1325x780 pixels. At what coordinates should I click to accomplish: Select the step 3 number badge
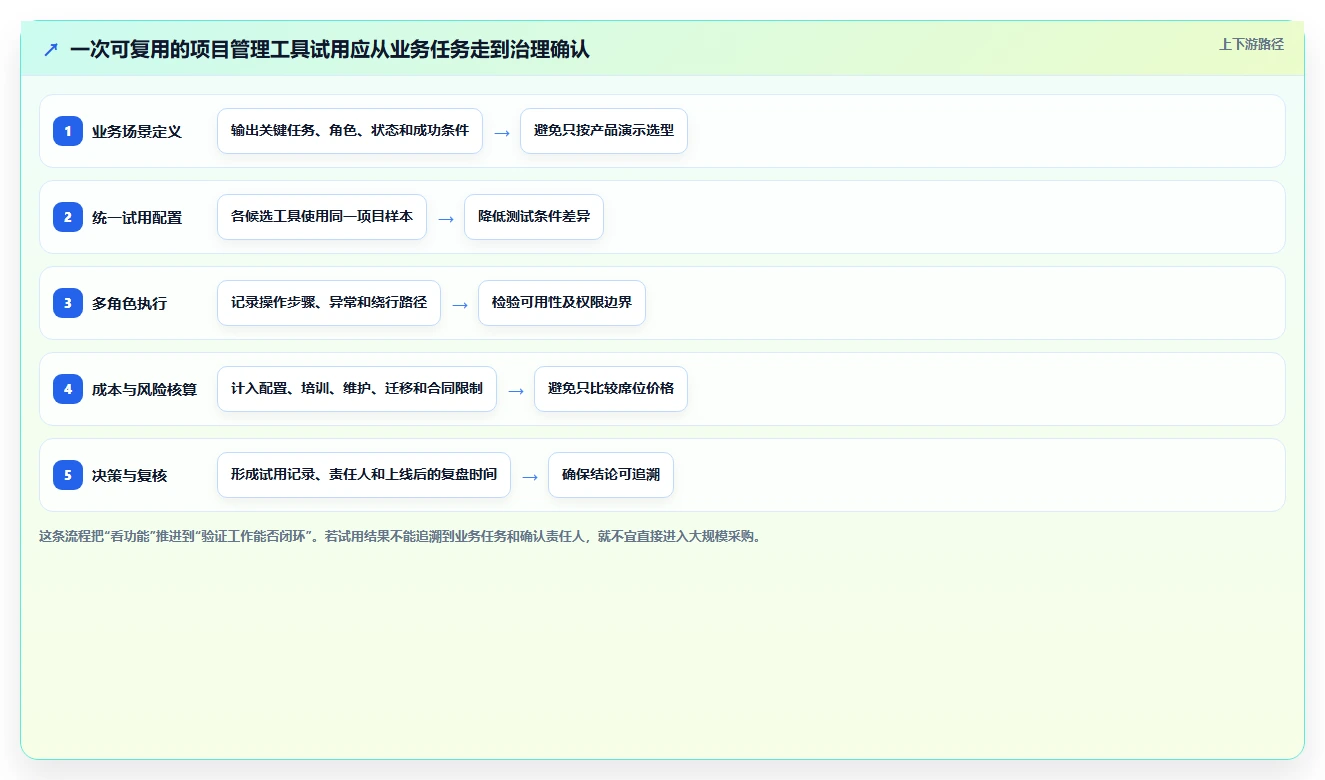pyautogui.click(x=68, y=303)
